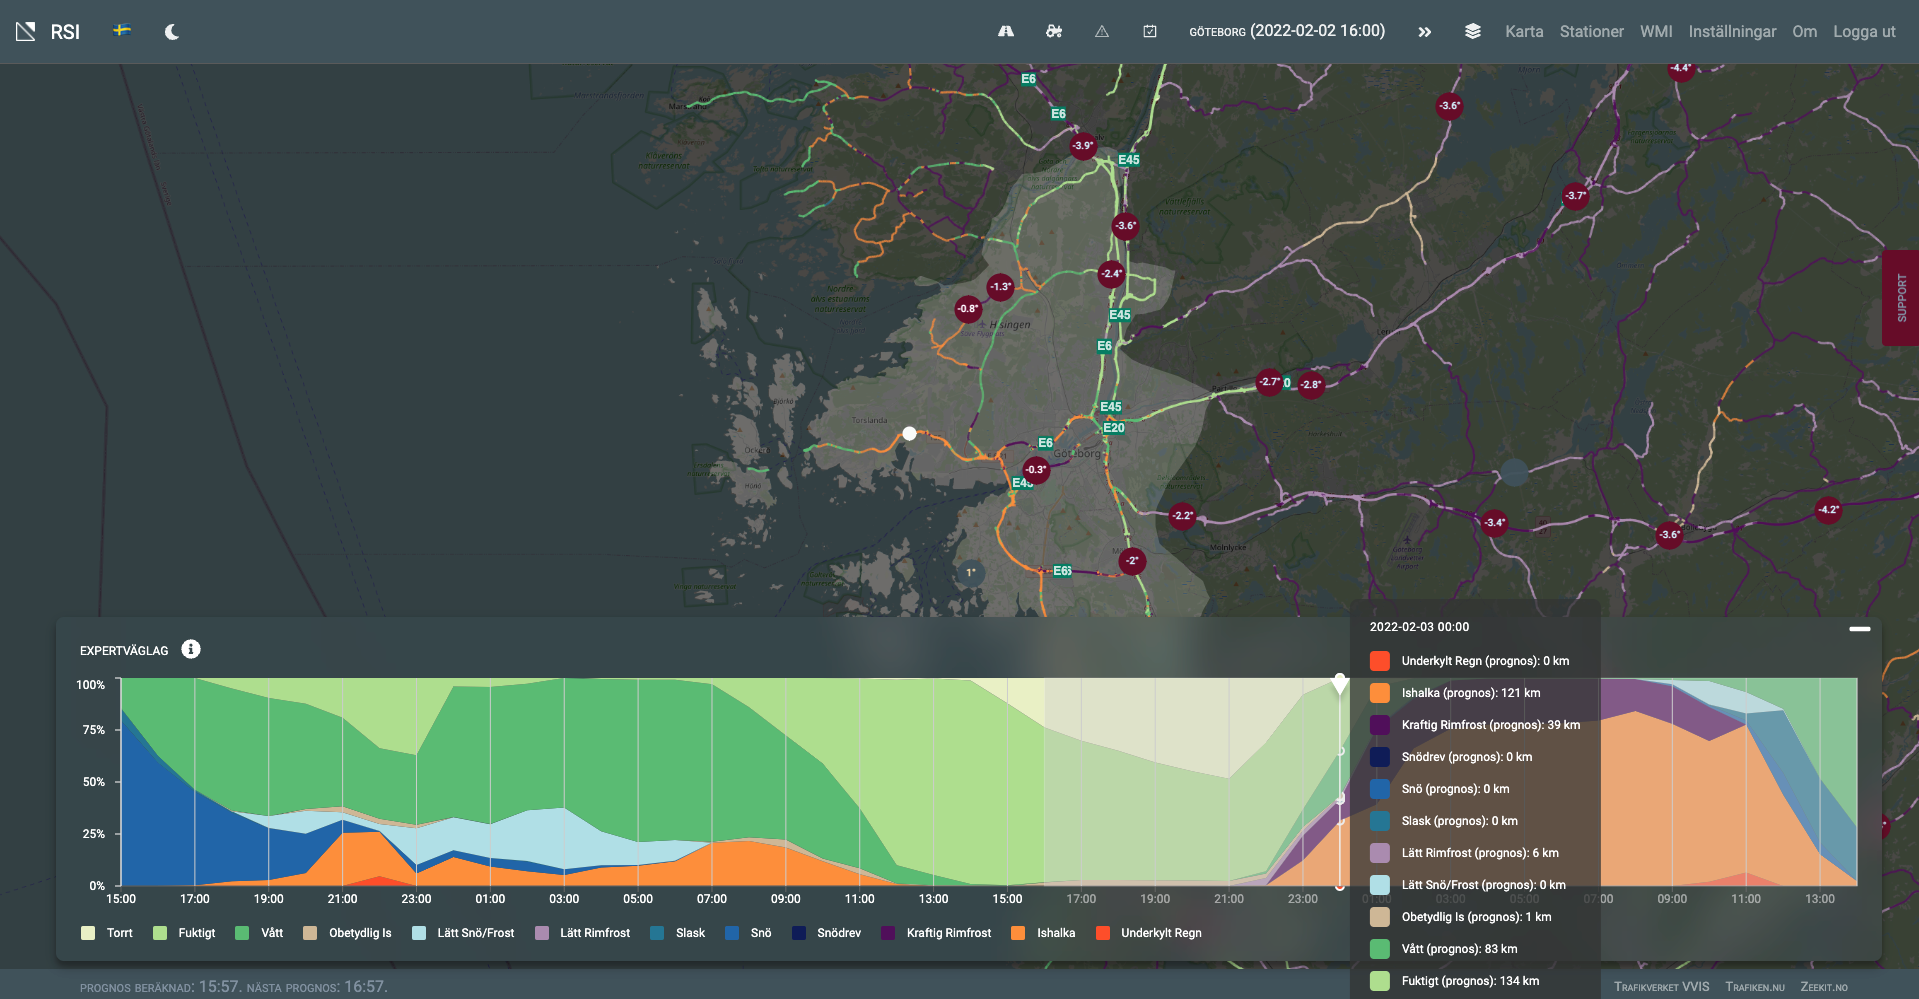Click the info icon beside Expertväglag
Image resolution: width=1919 pixels, height=999 pixels.
[x=191, y=650]
